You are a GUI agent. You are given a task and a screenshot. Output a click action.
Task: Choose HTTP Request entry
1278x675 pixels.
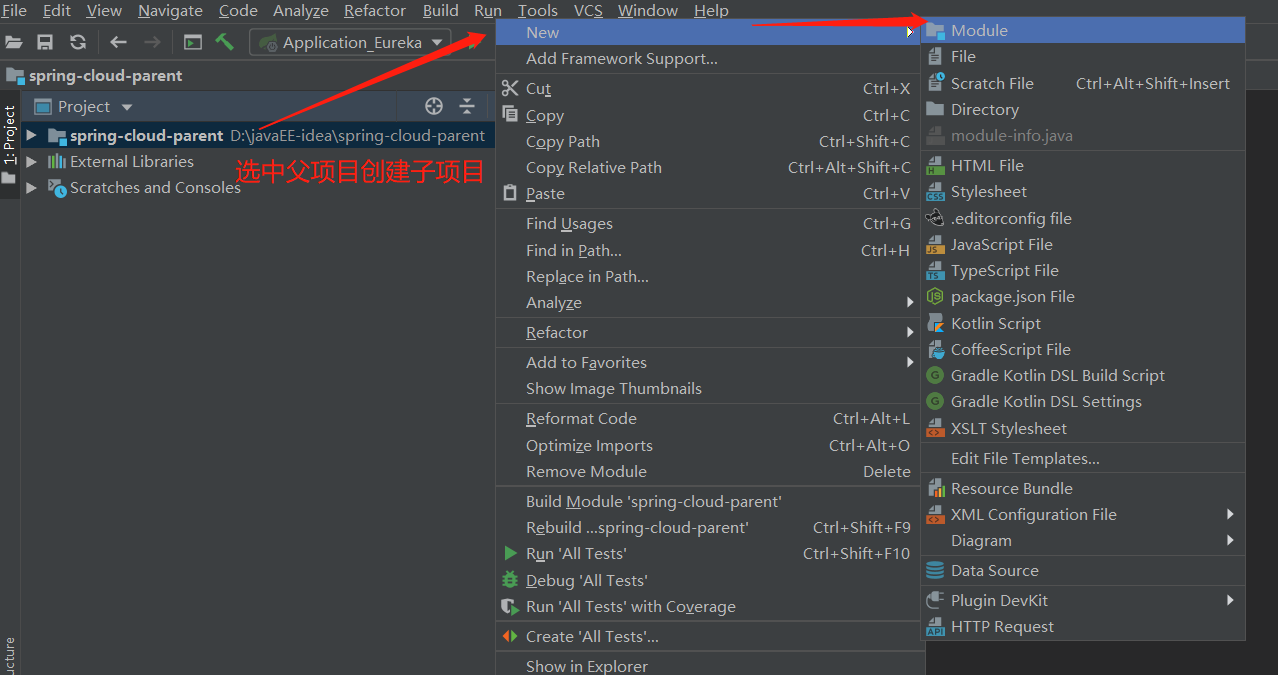pyautogui.click(x=1083, y=627)
